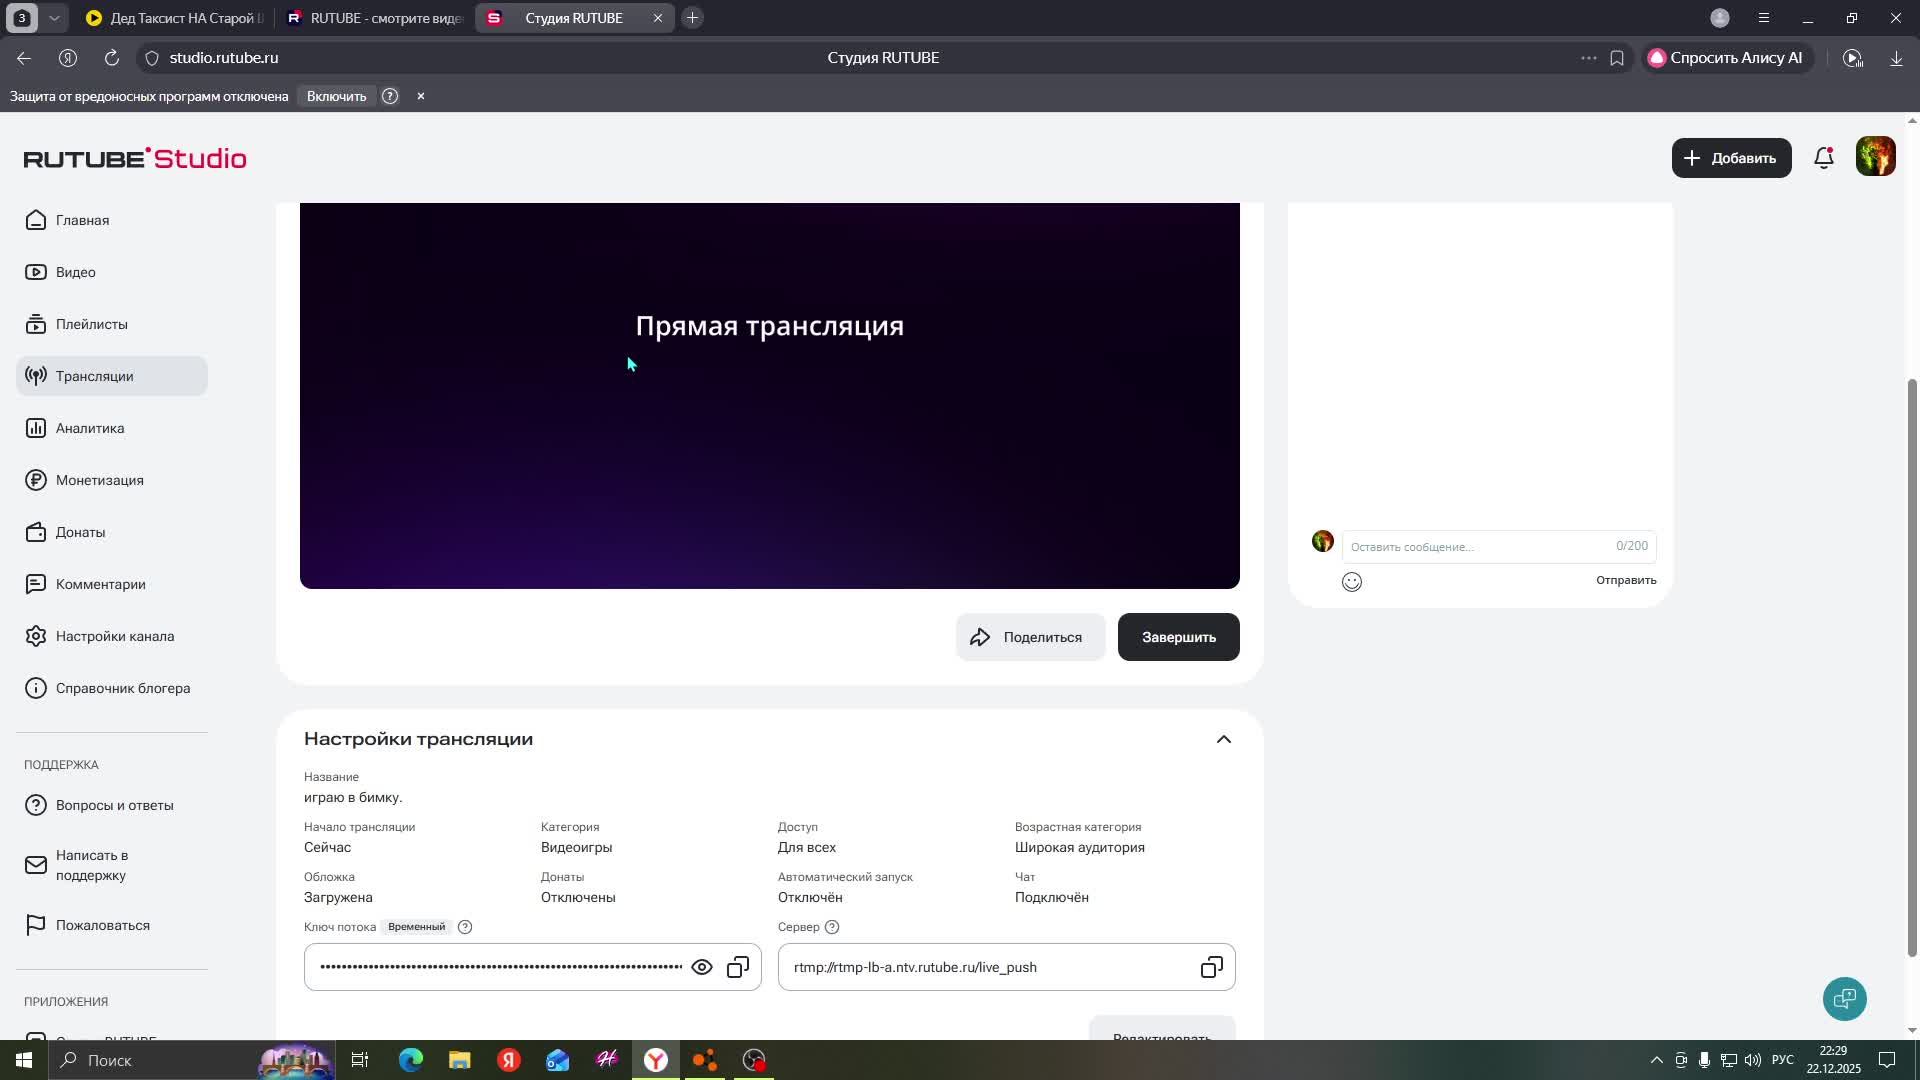This screenshot has width=1920, height=1080.
Task: Copy the stream key to clipboard
Action: [x=738, y=967]
